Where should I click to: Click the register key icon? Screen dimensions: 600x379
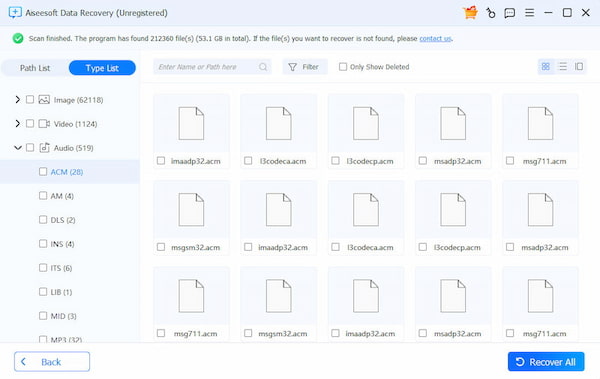[491, 13]
